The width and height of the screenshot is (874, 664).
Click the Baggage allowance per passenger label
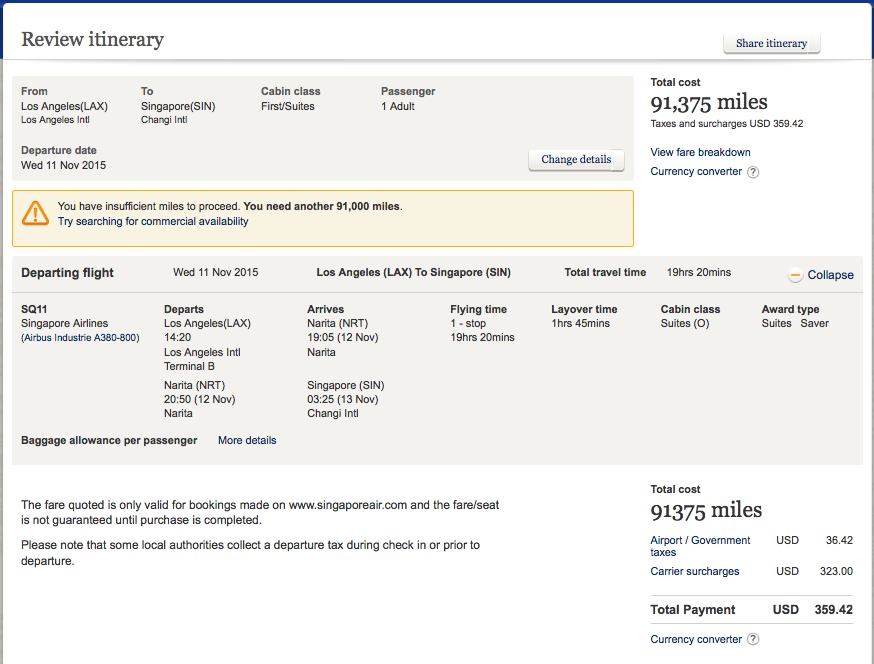tap(109, 440)
